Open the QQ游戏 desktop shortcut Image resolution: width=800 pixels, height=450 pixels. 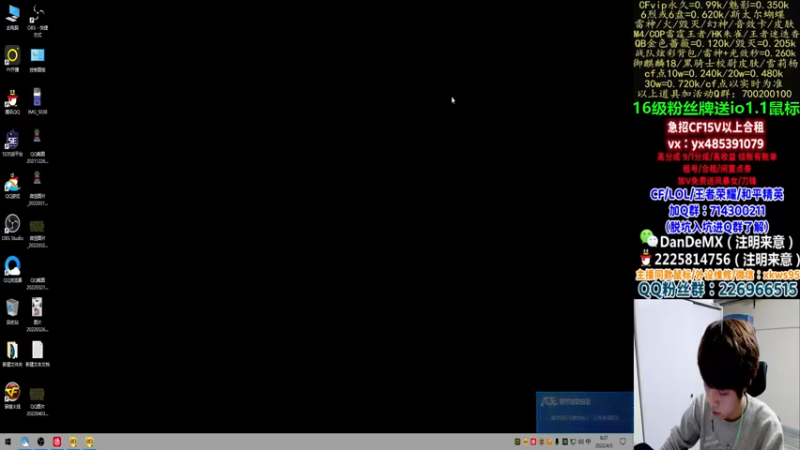[x=12, y=185]
